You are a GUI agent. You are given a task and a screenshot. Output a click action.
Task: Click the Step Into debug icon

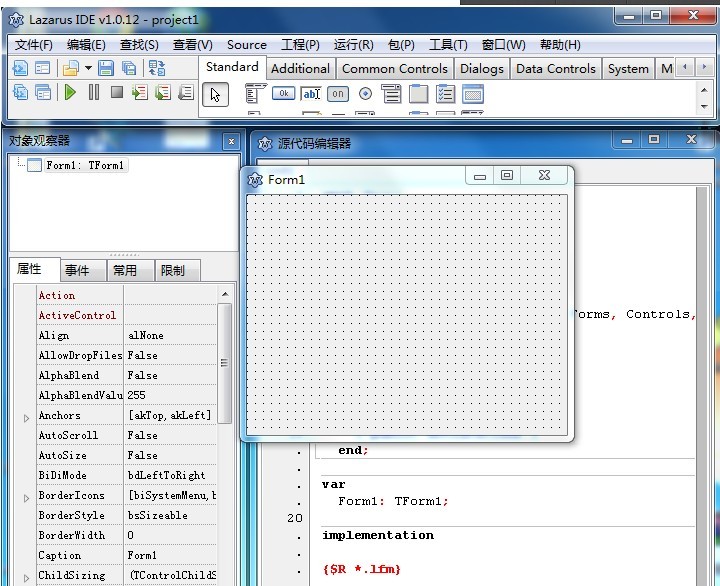point(140,93)
